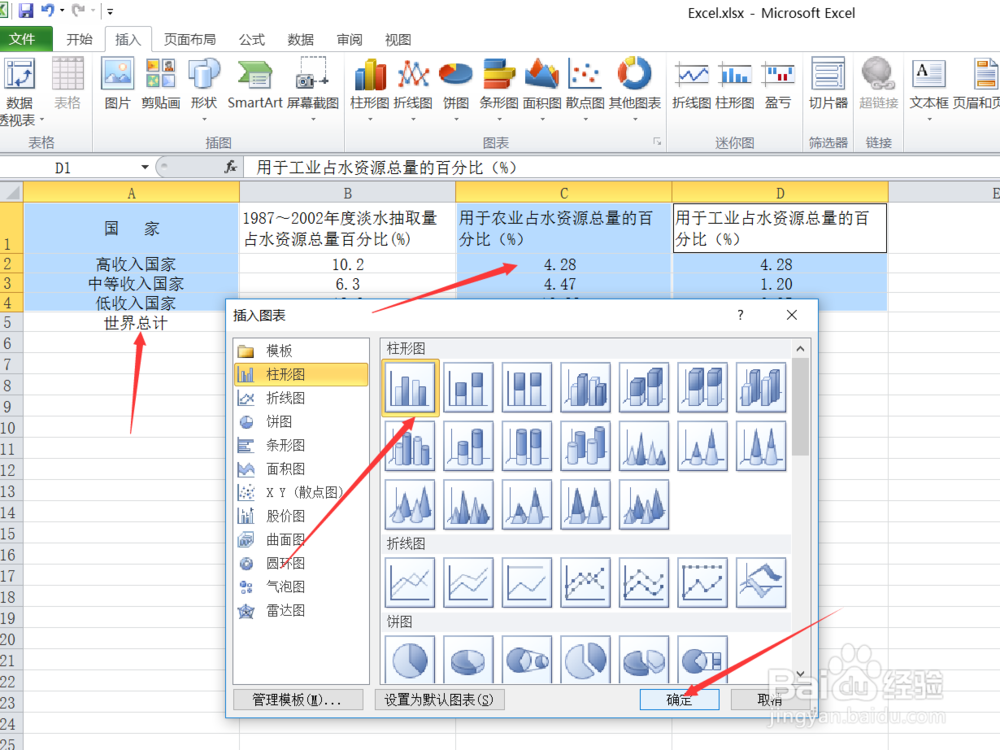
Task: Open pie chart (饼图) ribbon gallery
Action: click(456, 89)
